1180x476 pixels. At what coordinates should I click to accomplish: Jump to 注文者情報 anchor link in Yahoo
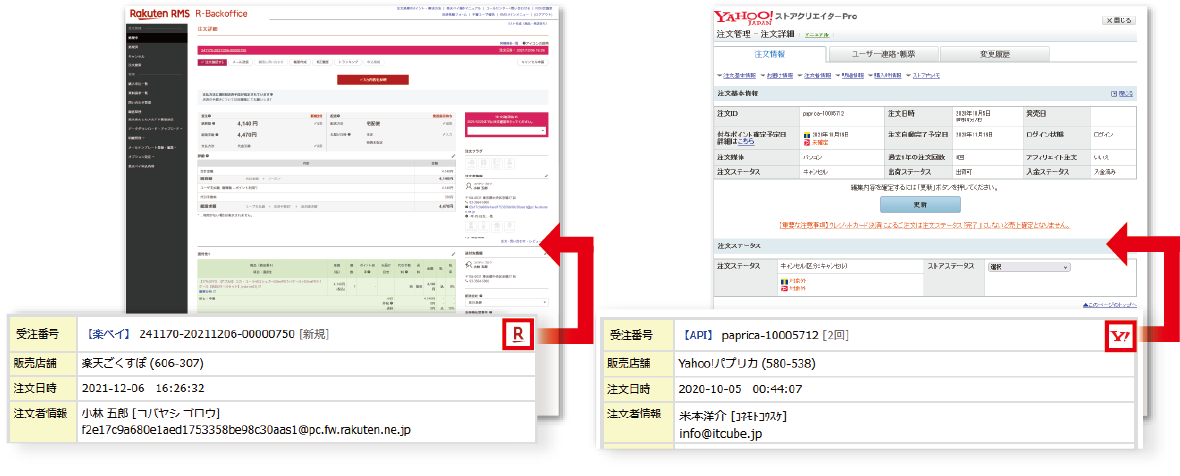pyautogui.click(x=815, y=75)
